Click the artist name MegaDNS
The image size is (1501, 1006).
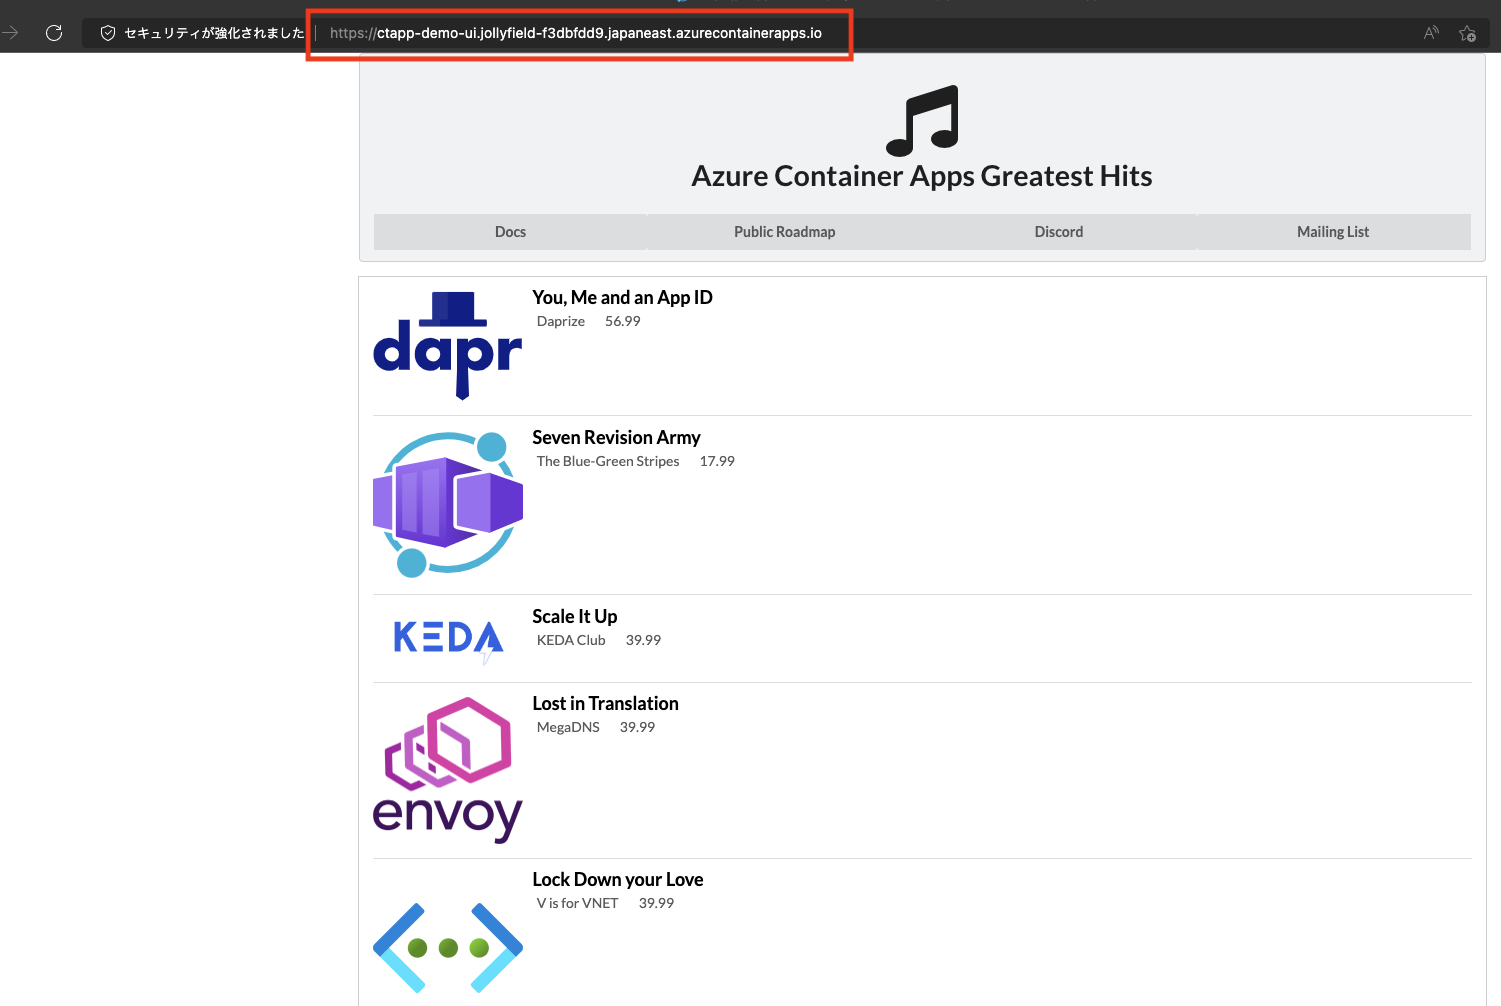point(568,727)
